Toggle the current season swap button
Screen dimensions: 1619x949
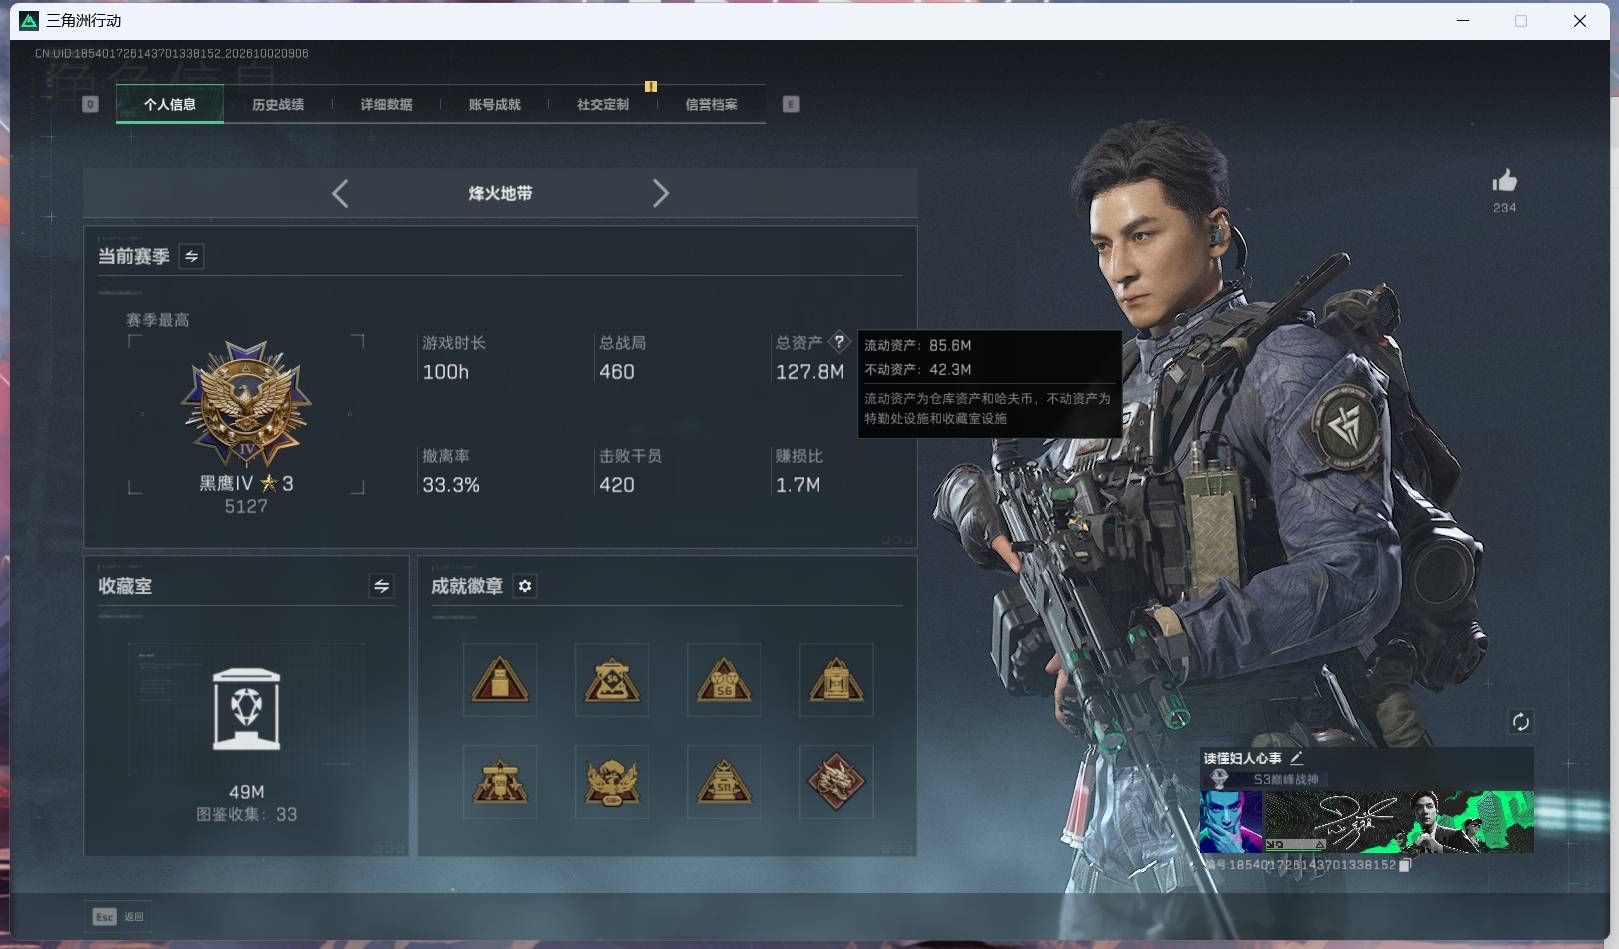pyautogui.click(x=191, y=257)
